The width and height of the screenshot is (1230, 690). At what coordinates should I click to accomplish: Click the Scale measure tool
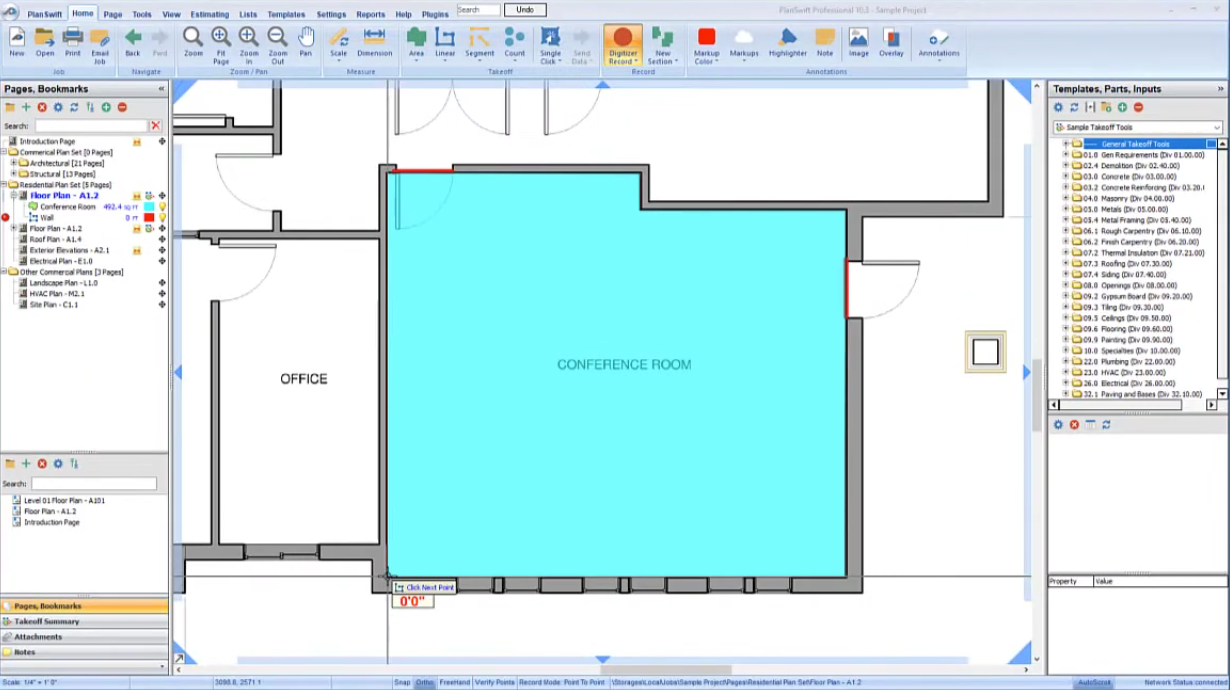click(x=338, y=43)
